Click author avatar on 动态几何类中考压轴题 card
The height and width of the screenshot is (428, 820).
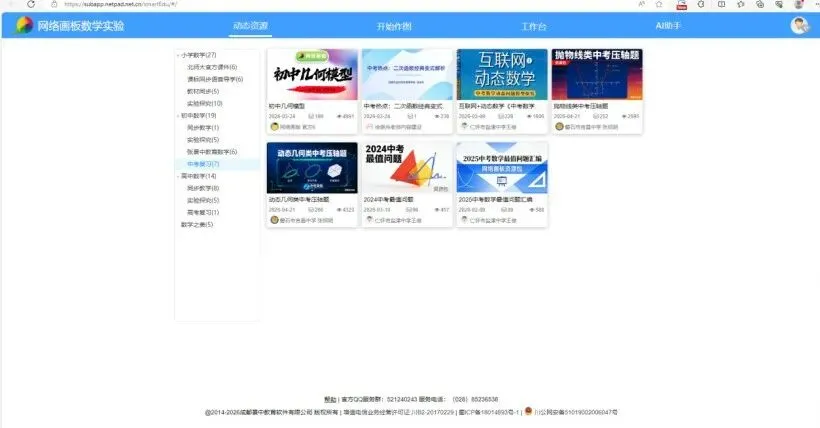pyautogui.click(x=274, y=220)
